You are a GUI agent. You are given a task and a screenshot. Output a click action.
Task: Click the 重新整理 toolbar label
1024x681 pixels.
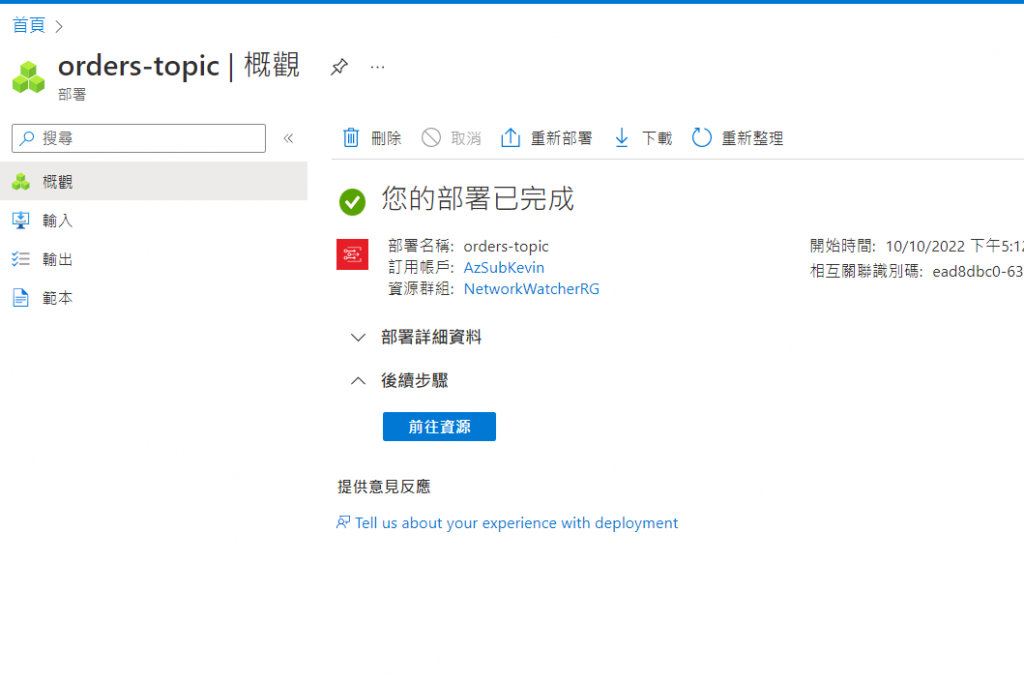(x=752, y=138)
